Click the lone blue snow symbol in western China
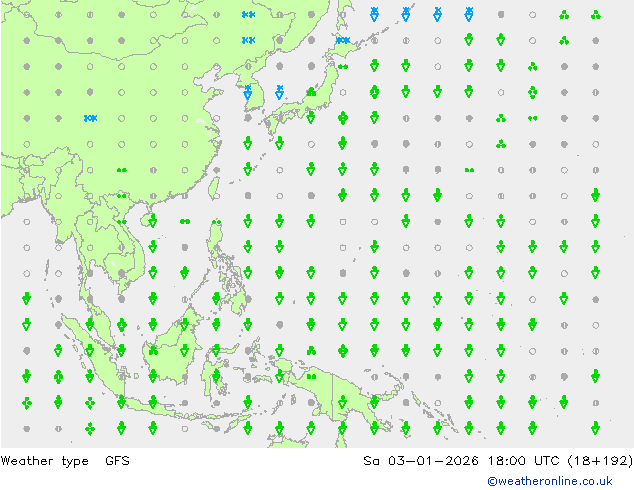The width and height of the screenshot is (634, 490). click(90, 118)
